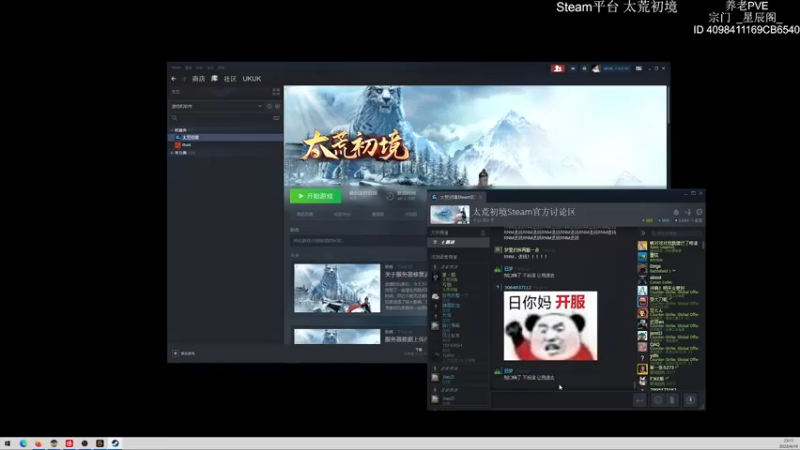Expand the Uncategorized category in library

(x=172, y=153)
